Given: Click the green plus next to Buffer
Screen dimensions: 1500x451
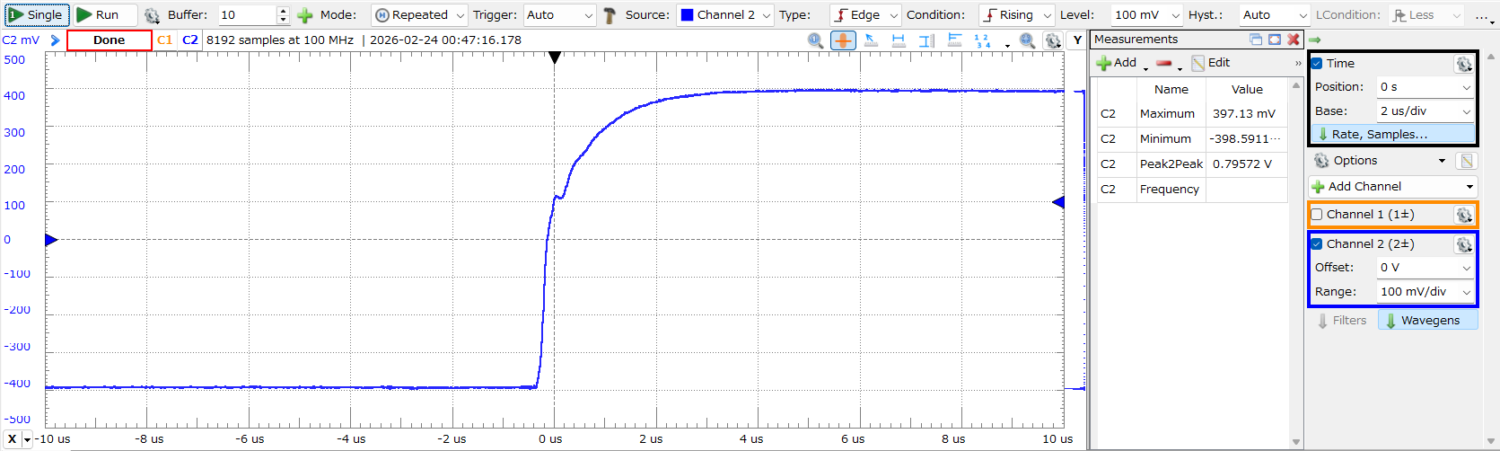Looking at the screenshot, I should click(305, 15).
